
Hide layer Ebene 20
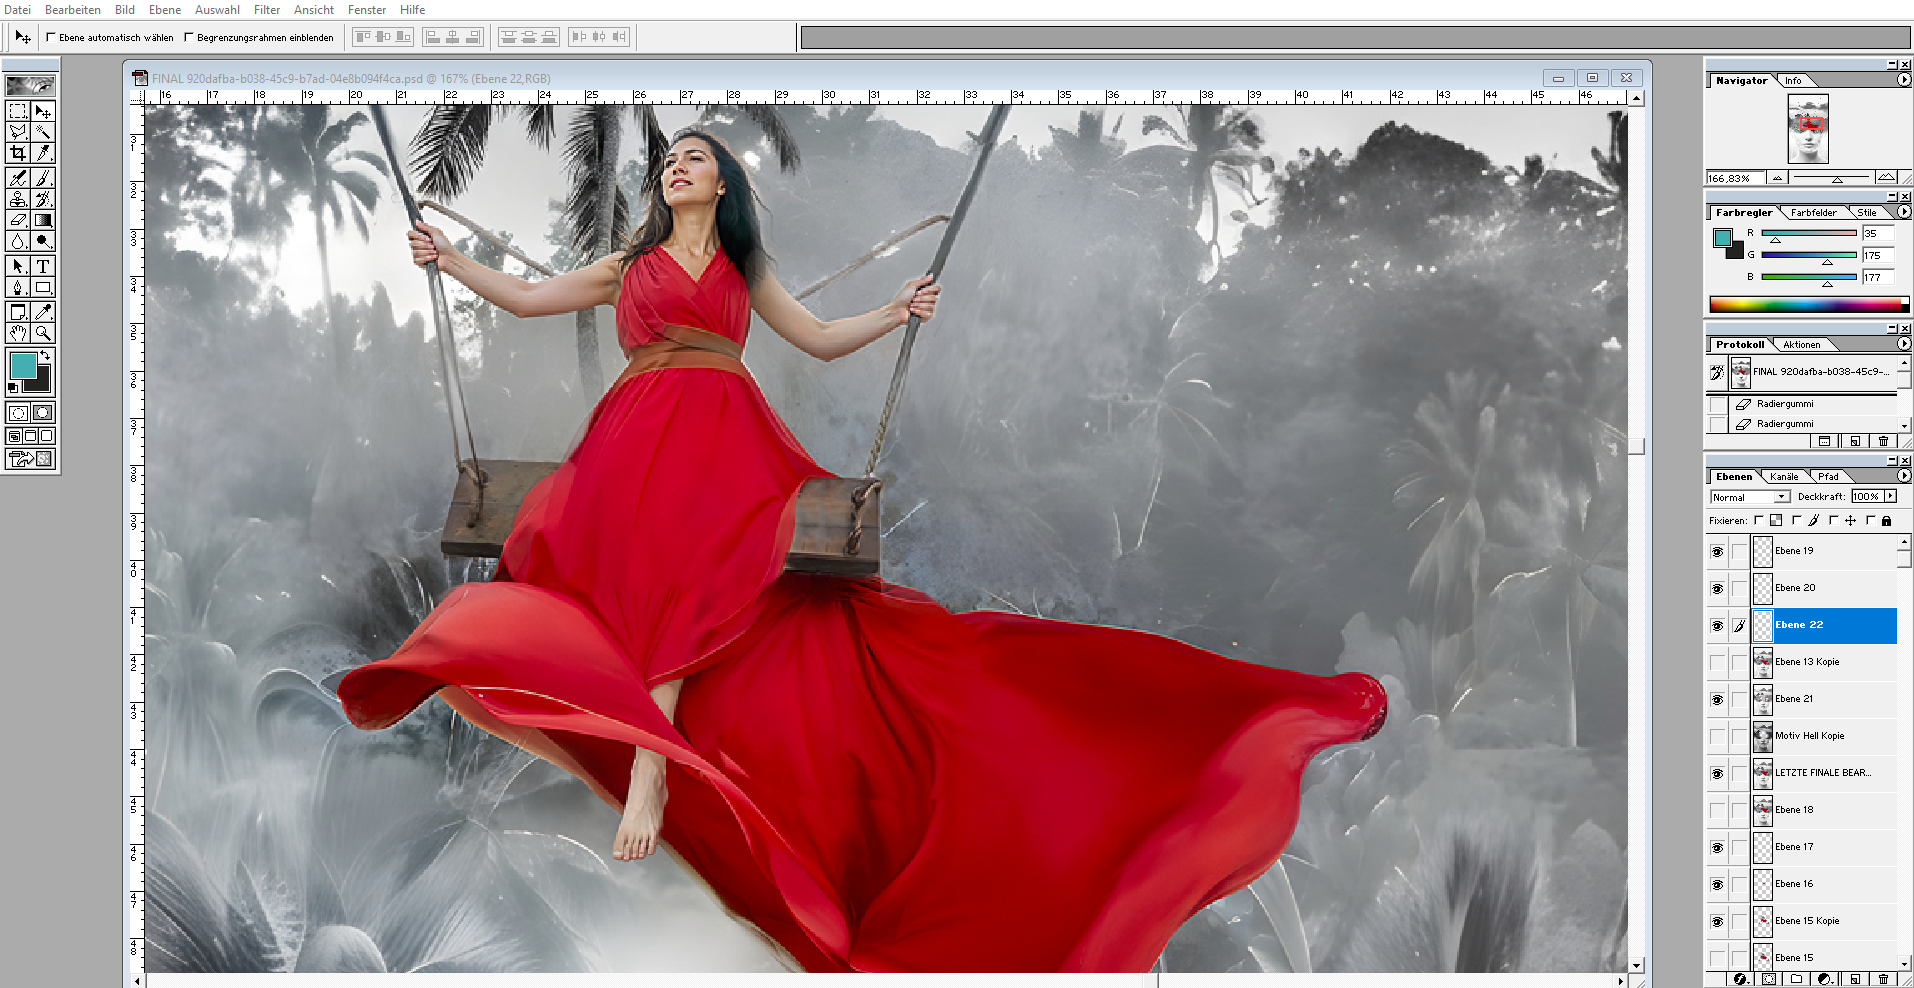[x=1717, y=588]
